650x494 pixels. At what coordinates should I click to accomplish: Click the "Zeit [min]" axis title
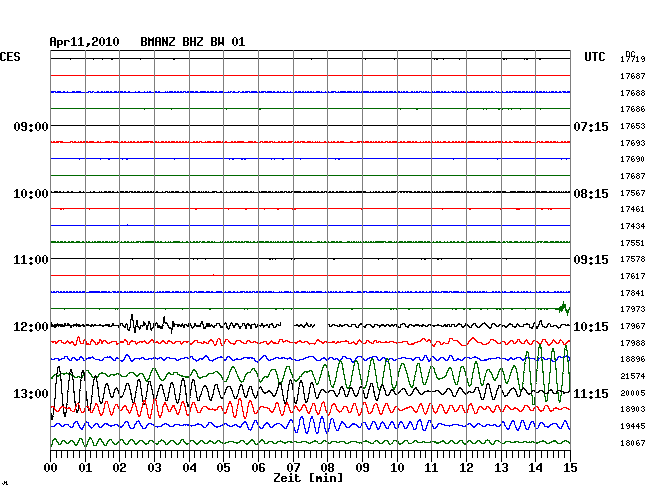tap(308, 478)
